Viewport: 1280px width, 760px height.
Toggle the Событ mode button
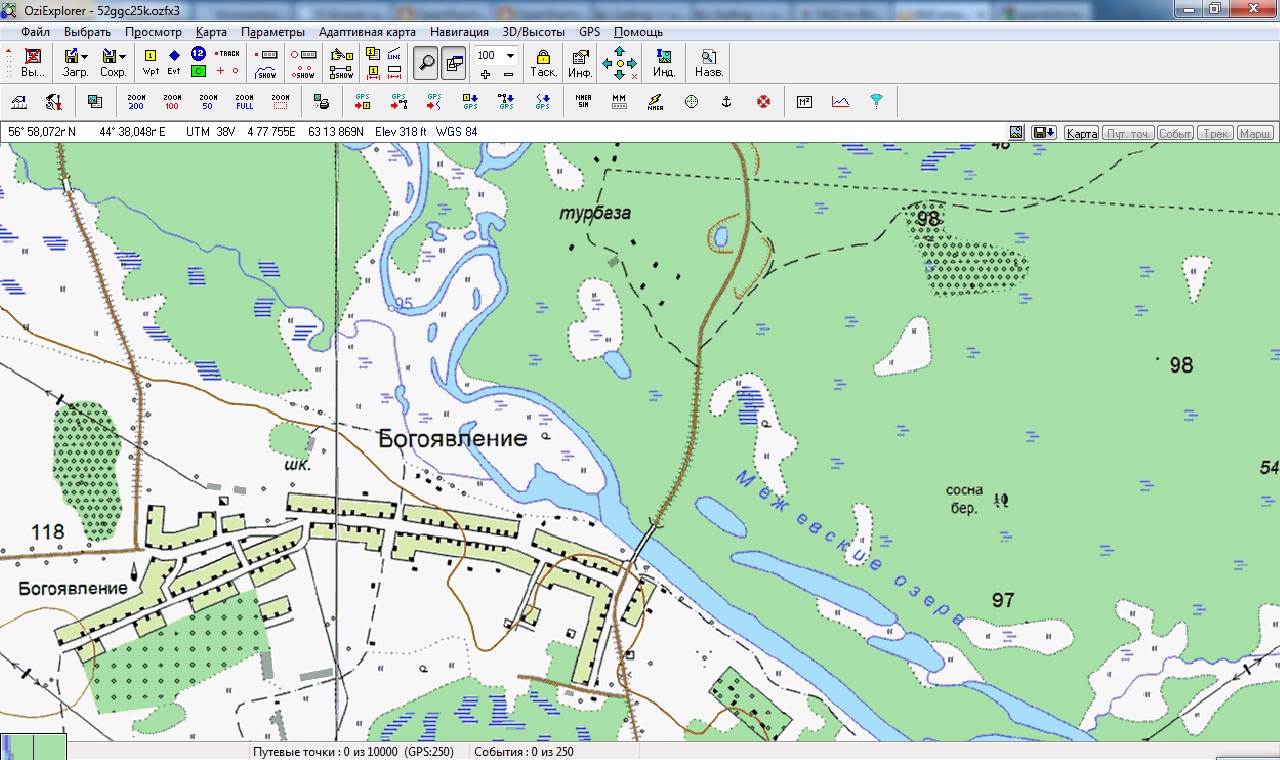[1176, 133]
